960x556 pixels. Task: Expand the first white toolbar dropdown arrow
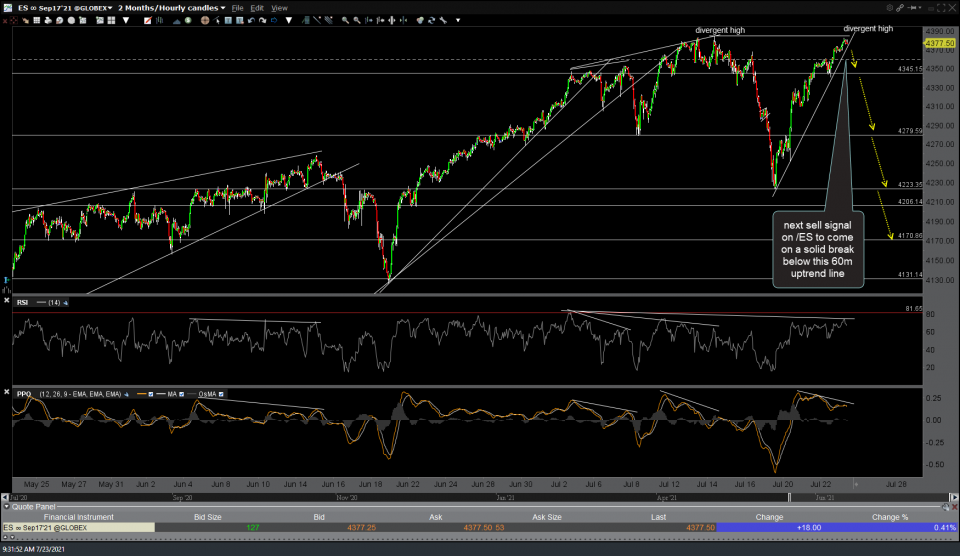point(126,20)
